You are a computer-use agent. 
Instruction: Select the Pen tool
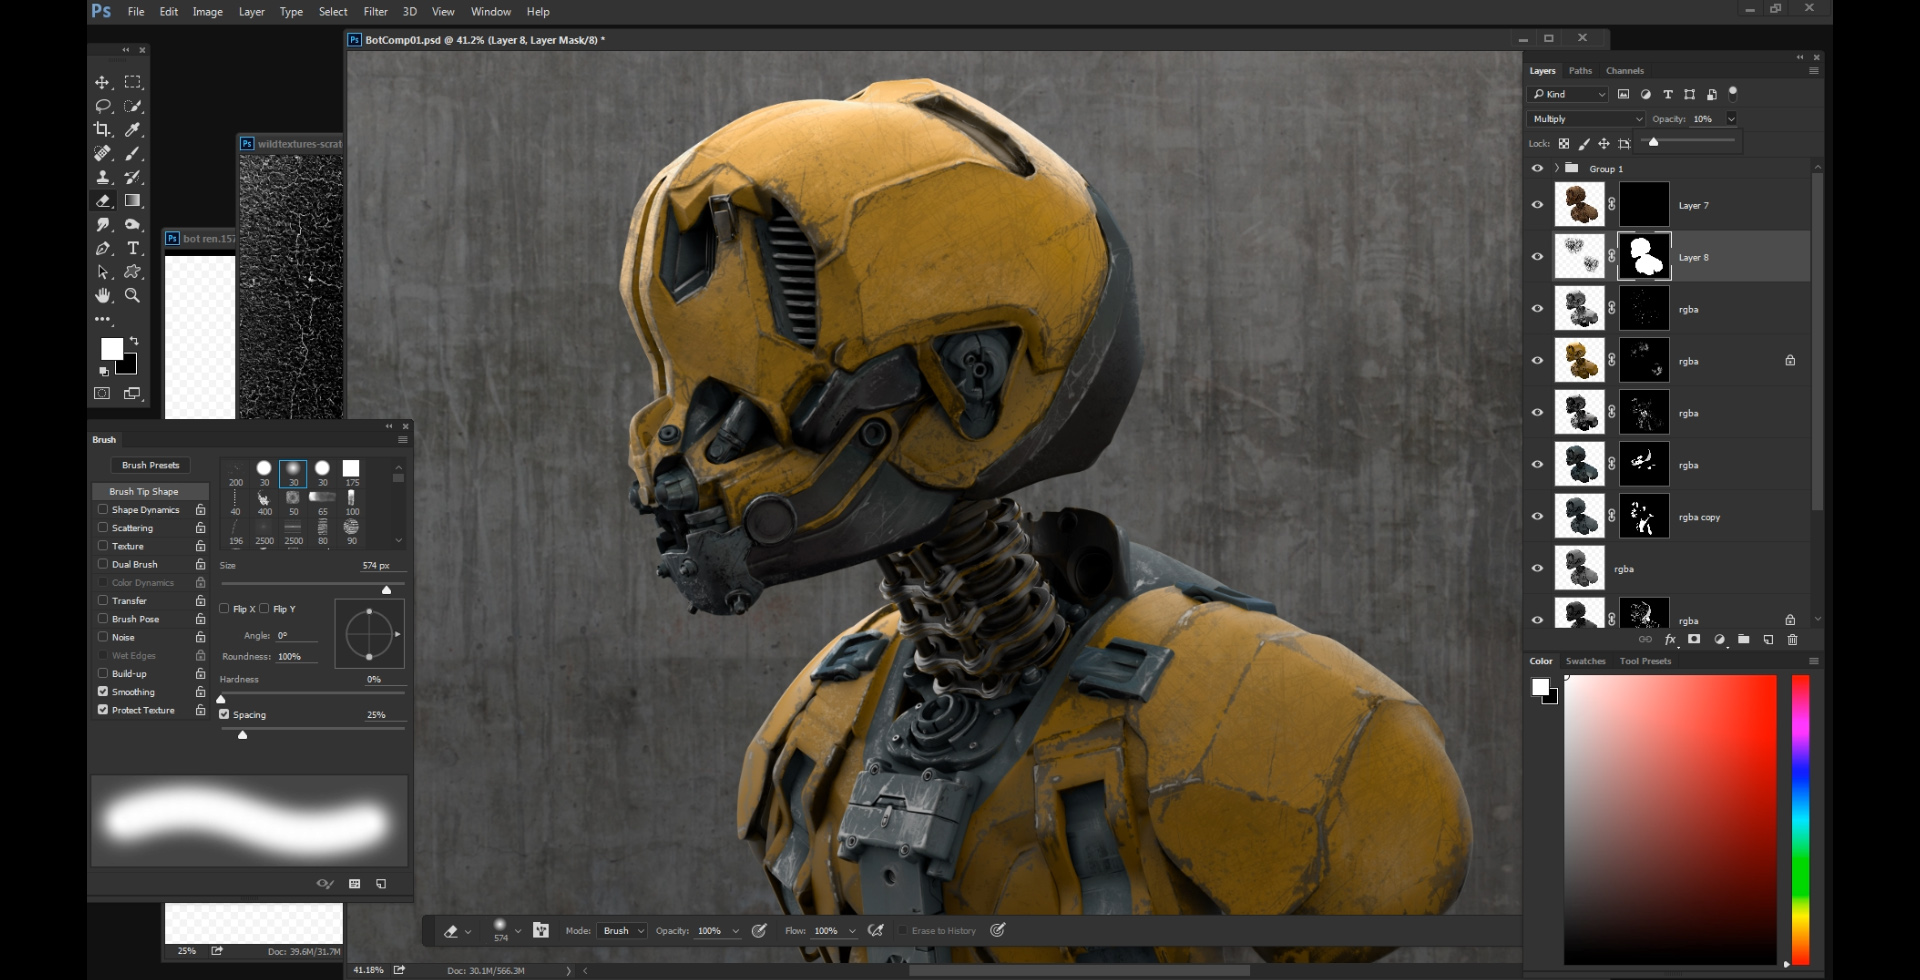pyautogui.click(x=102, y=248)
